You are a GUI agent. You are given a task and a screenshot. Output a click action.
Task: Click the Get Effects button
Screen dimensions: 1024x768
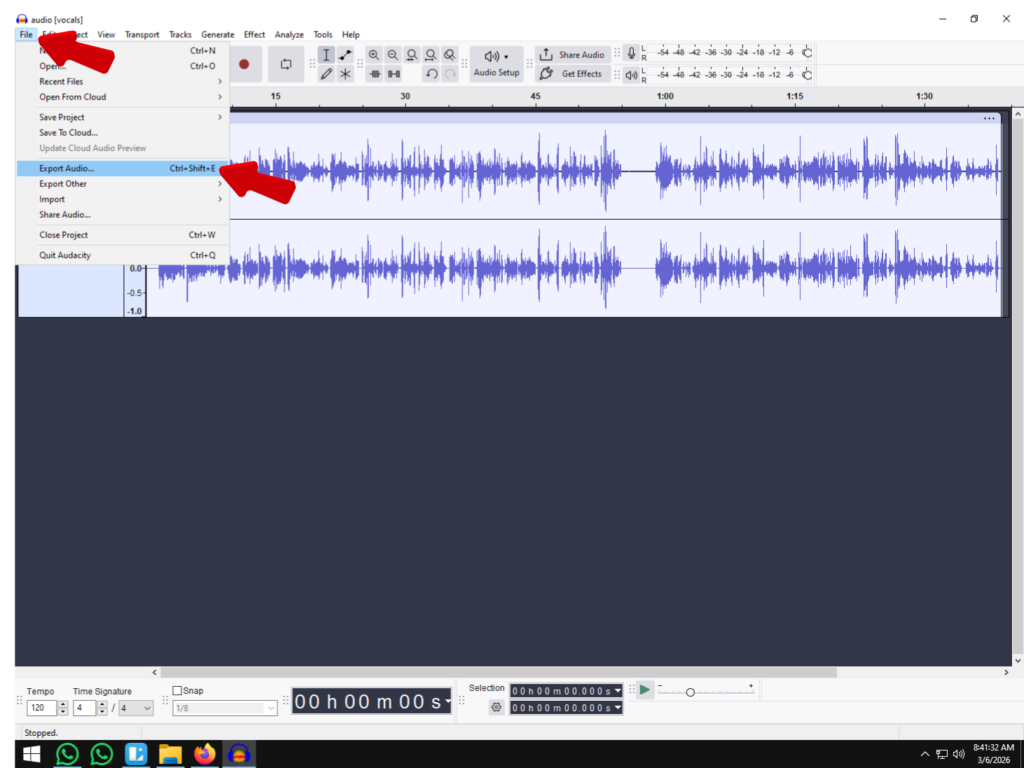[573, 74]
